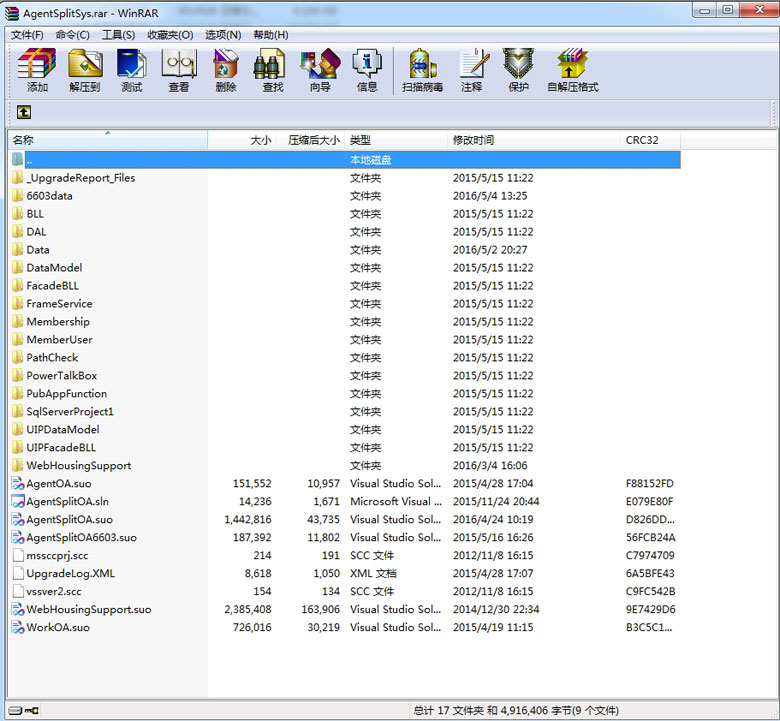Run the Test (测试) archive tool
780x721 pixels.
132,70
